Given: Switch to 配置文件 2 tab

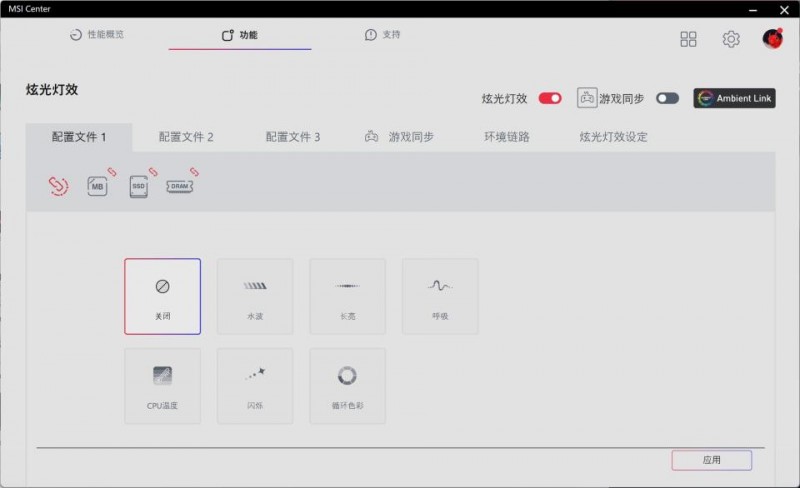Looking at the screenshot, I should pyautogui.click(x=186, y=137).
